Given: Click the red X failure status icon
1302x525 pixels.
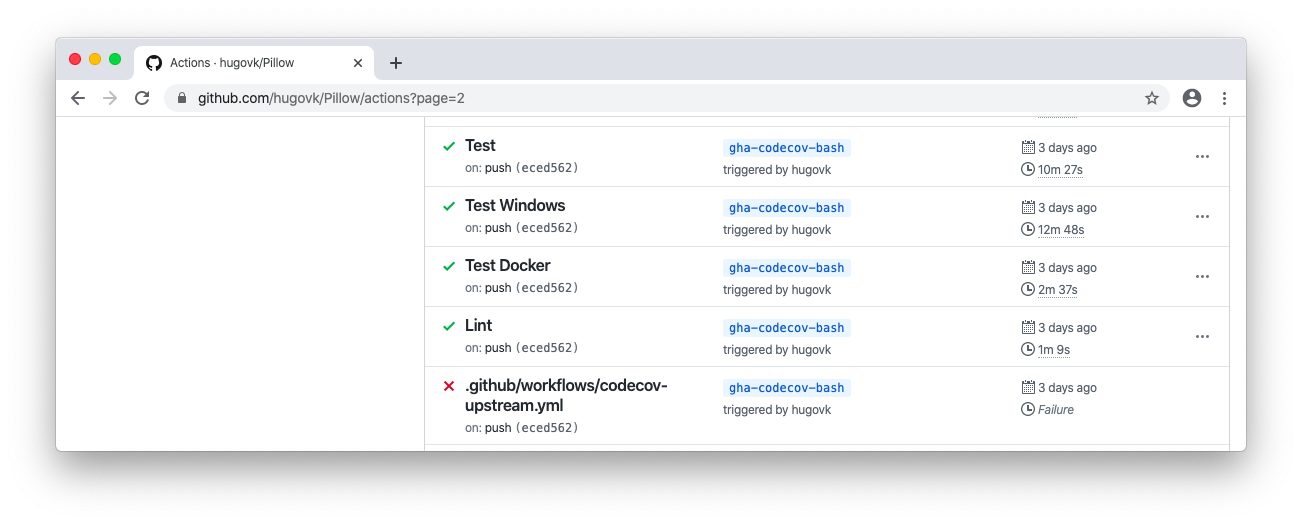Looking at the screenshot, I should coord(449,386).
